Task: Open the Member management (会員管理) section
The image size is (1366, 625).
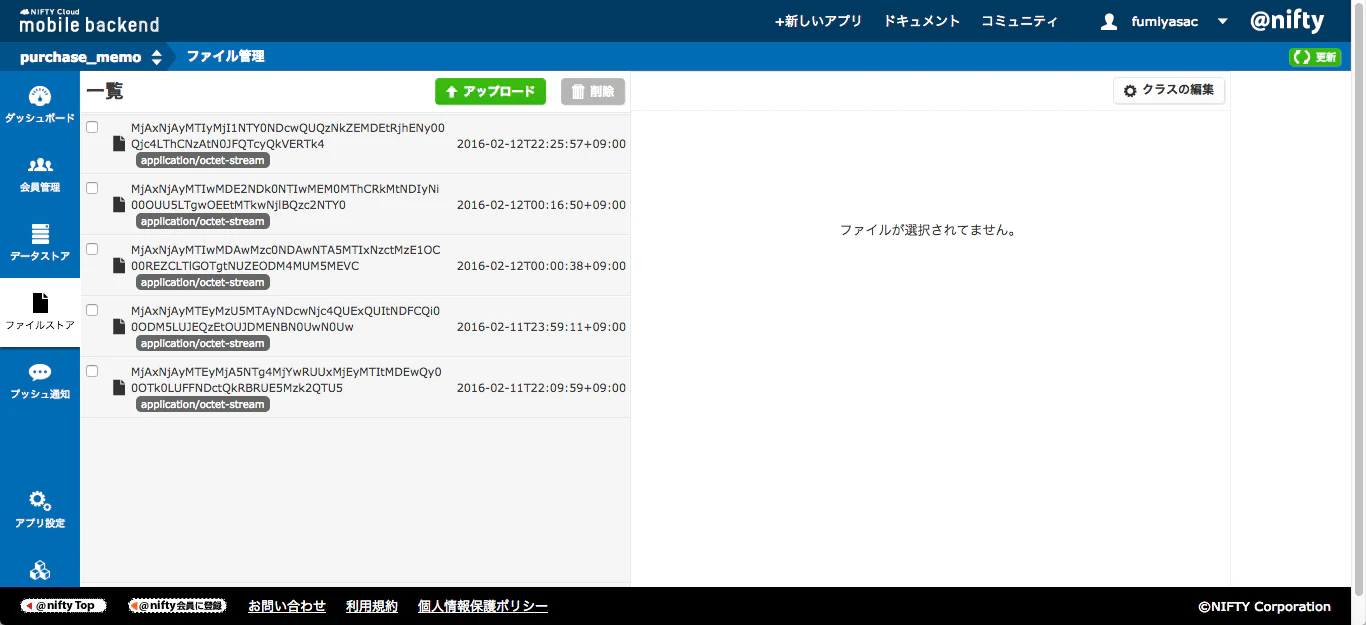Action: click(x=40, y=174)
